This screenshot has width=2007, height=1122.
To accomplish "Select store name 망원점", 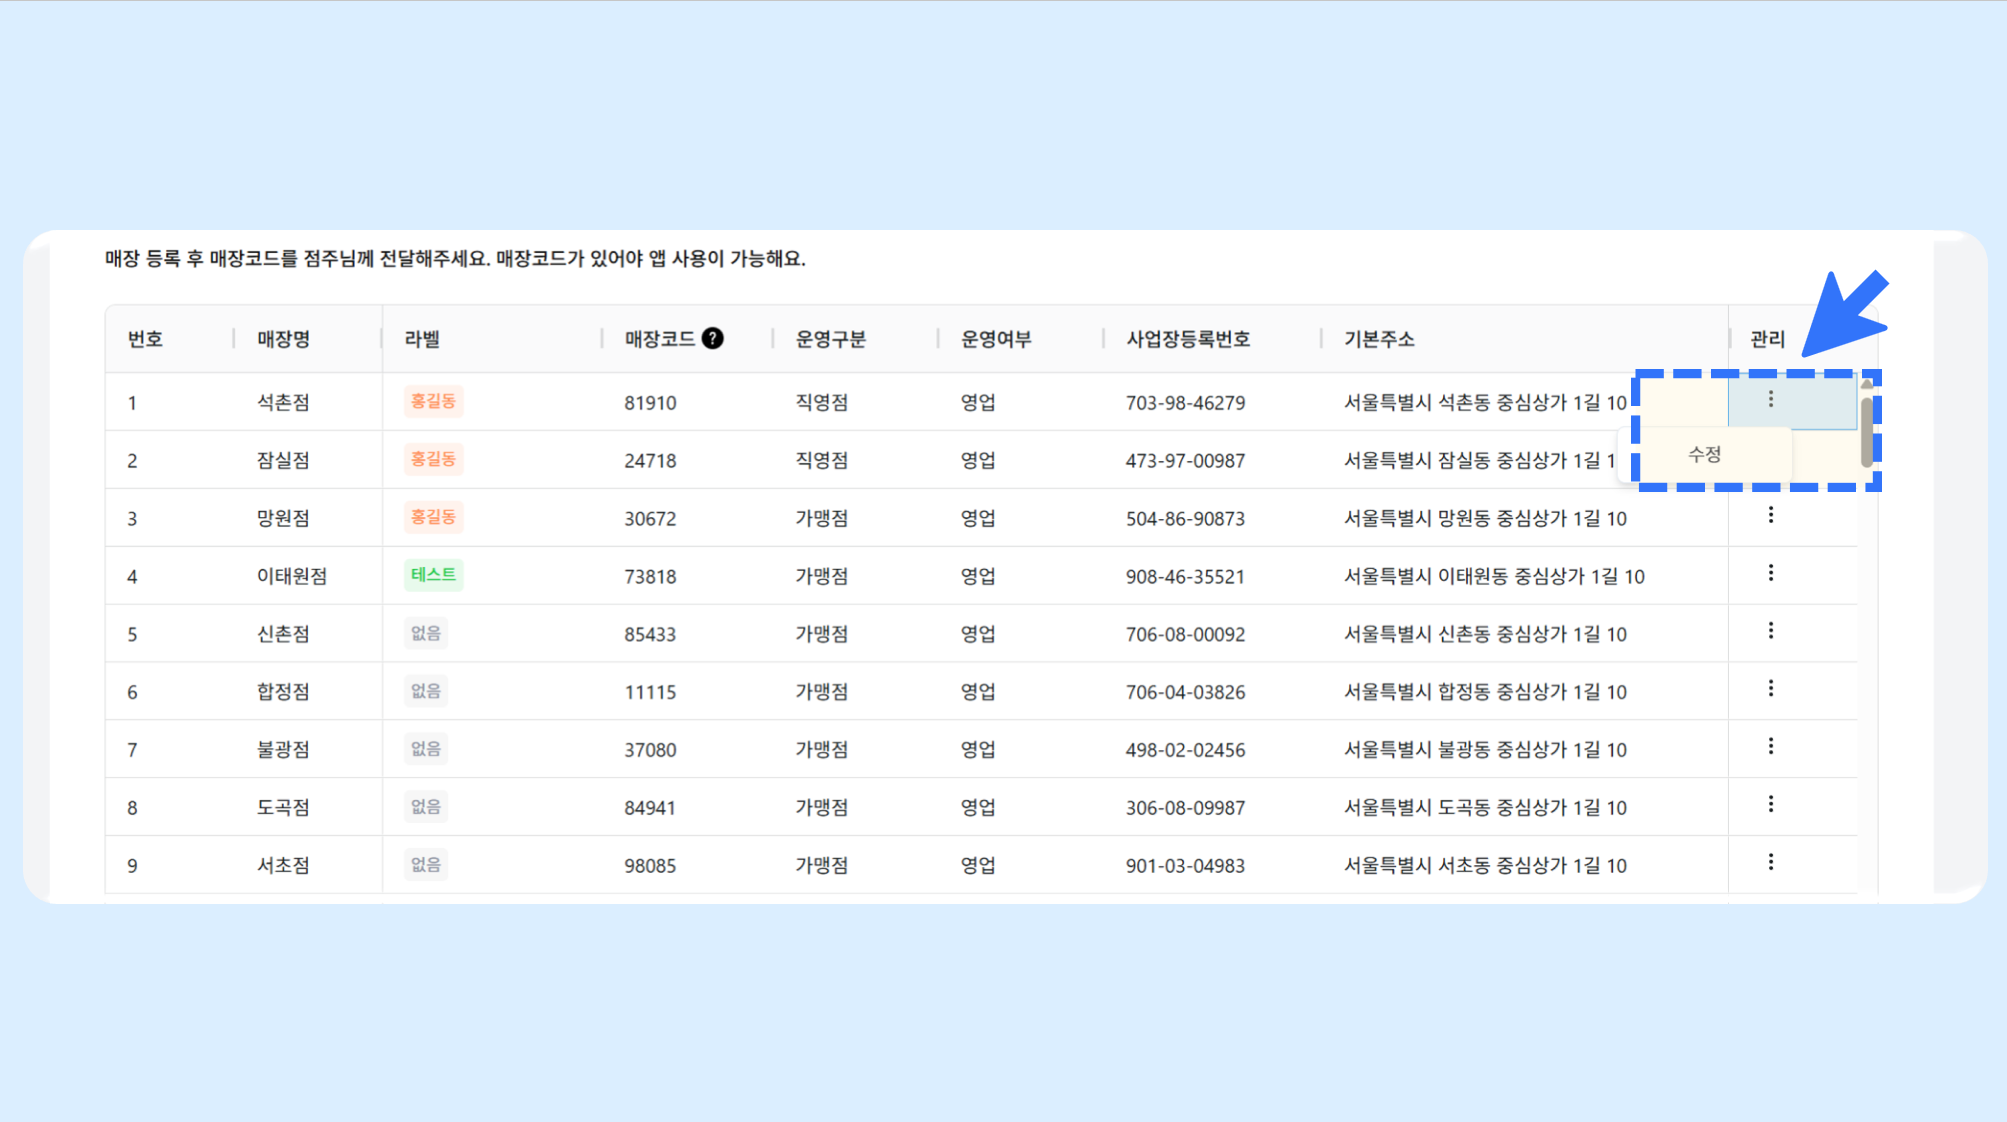I will (x=283, y=518).
